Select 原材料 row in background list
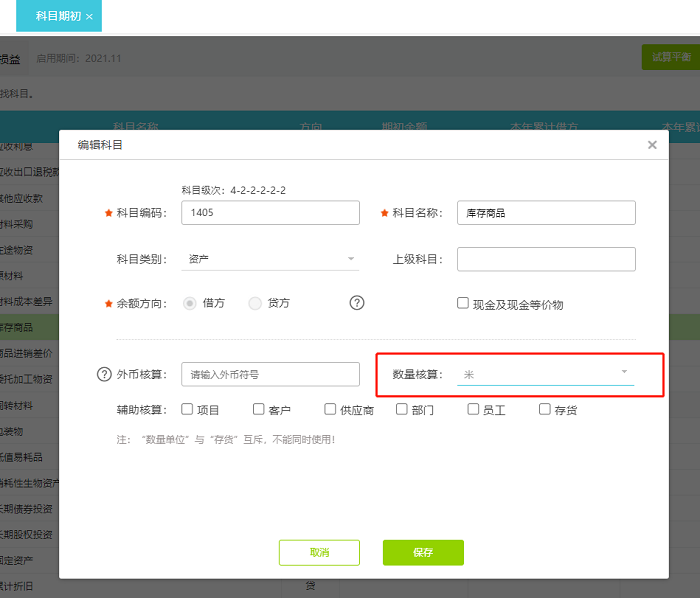 29,275
